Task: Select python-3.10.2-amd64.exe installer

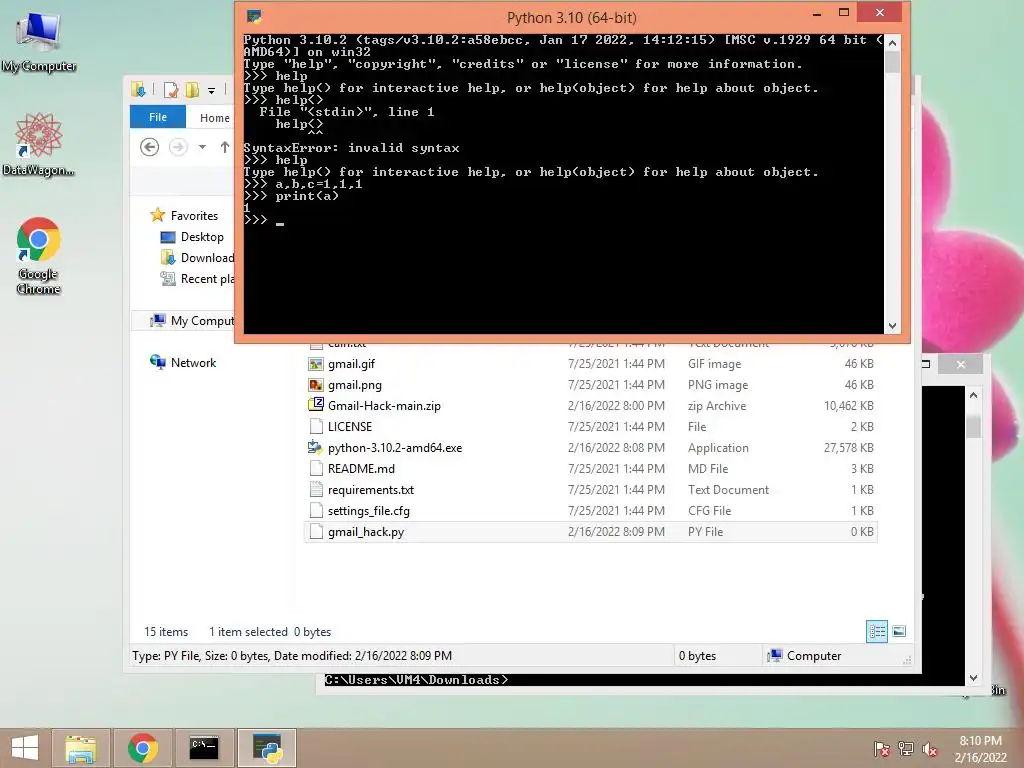Action: 590,447
